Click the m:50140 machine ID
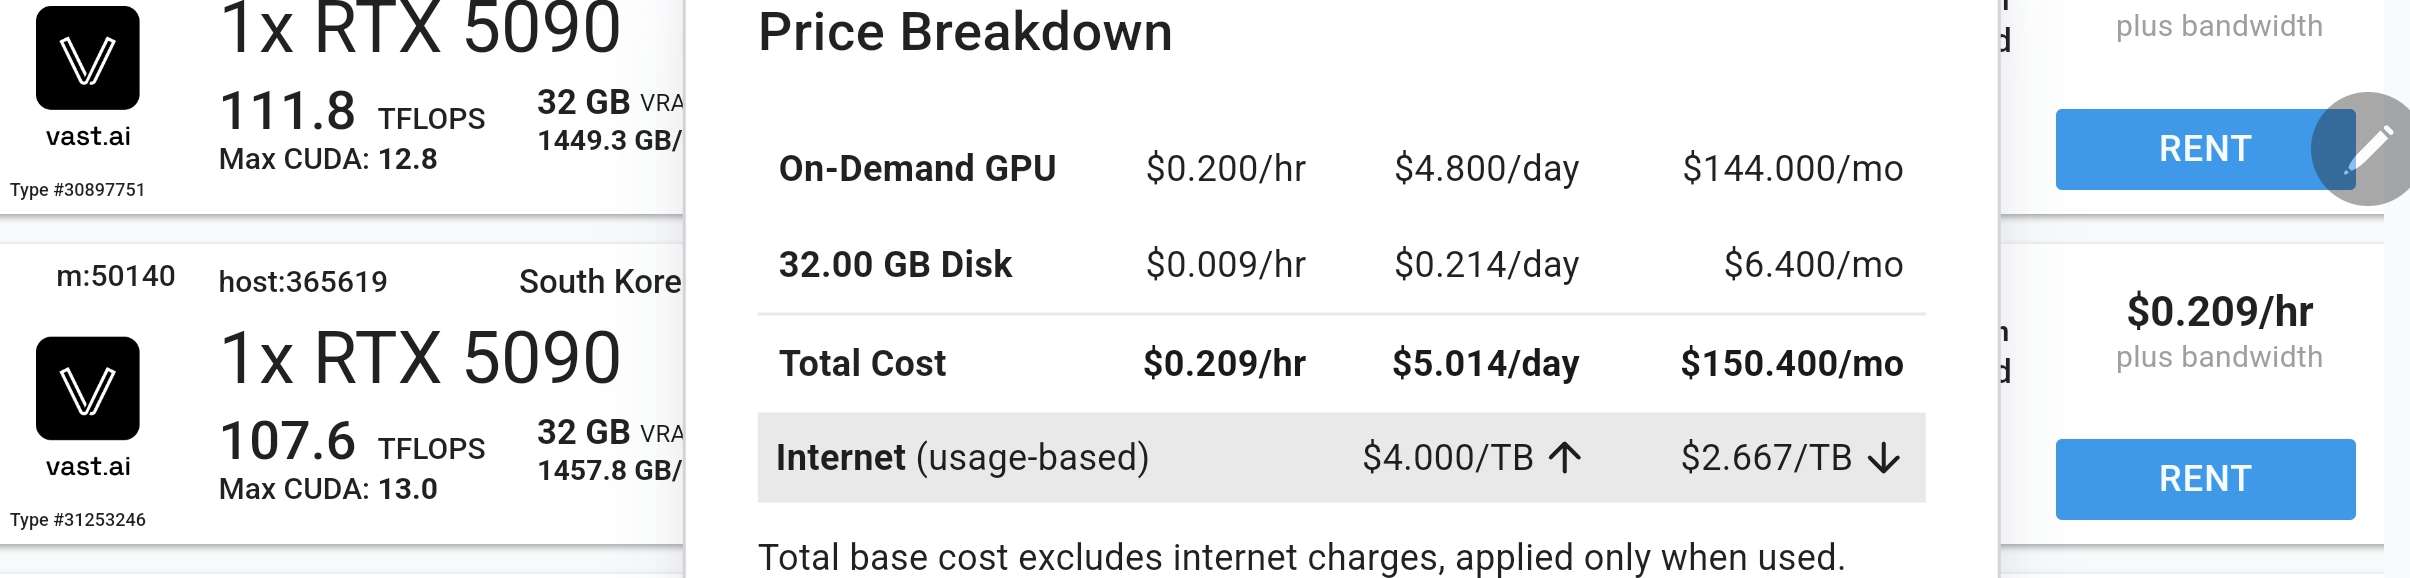This screenshot has height=578, width=2410. [116, 276]
